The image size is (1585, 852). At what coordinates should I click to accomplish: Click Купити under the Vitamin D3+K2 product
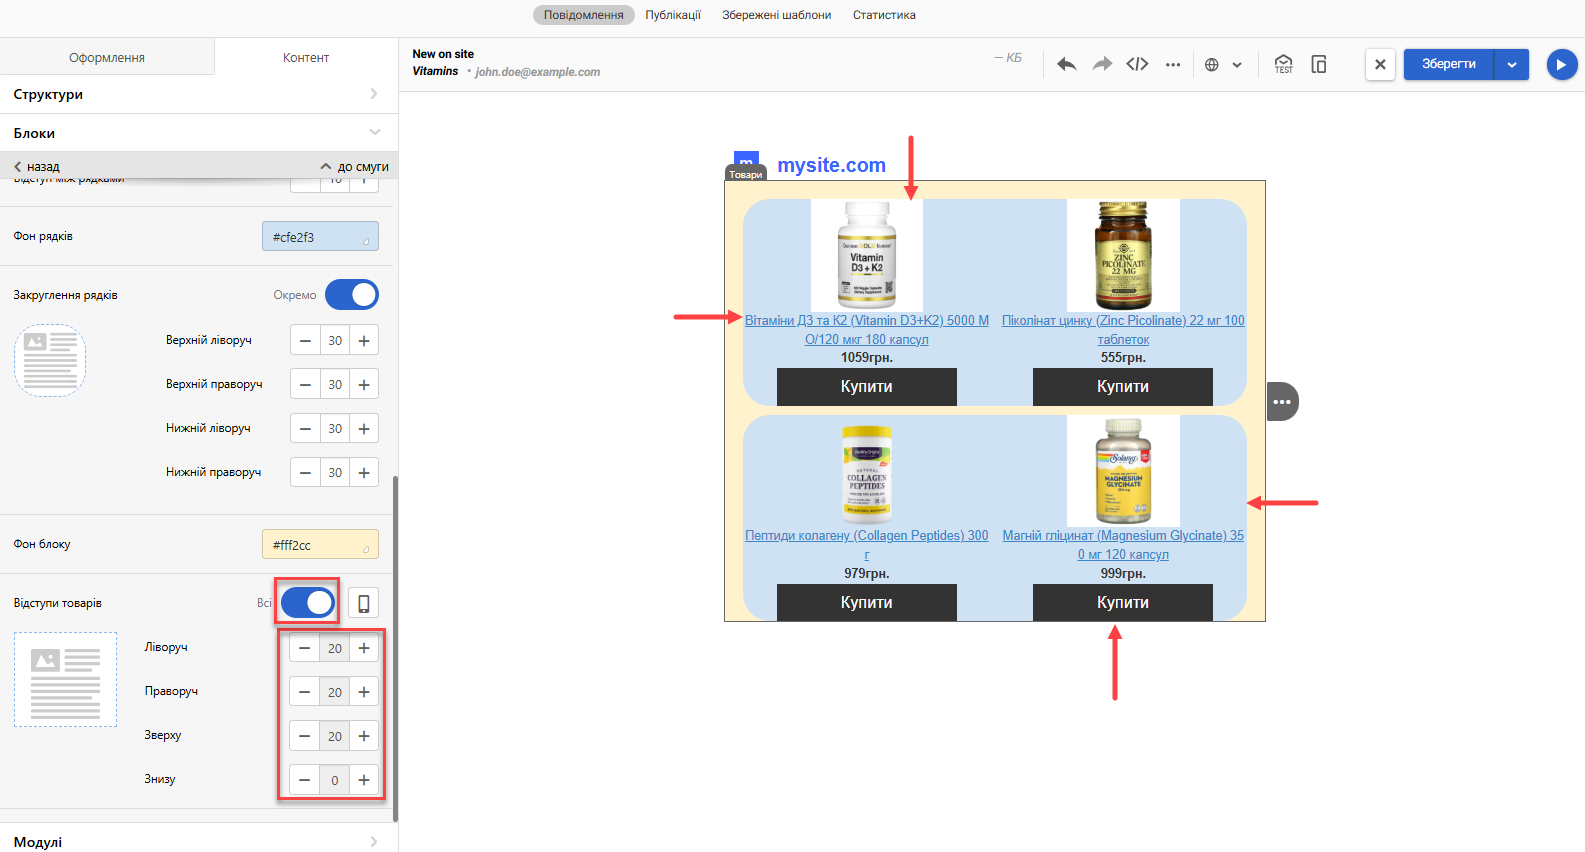[867, 387]
